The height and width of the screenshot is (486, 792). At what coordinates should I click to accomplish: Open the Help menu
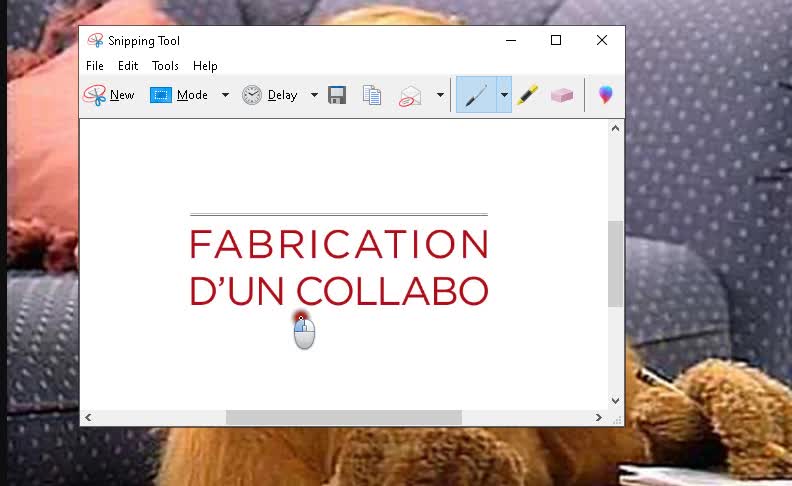[x=205, y=66]
